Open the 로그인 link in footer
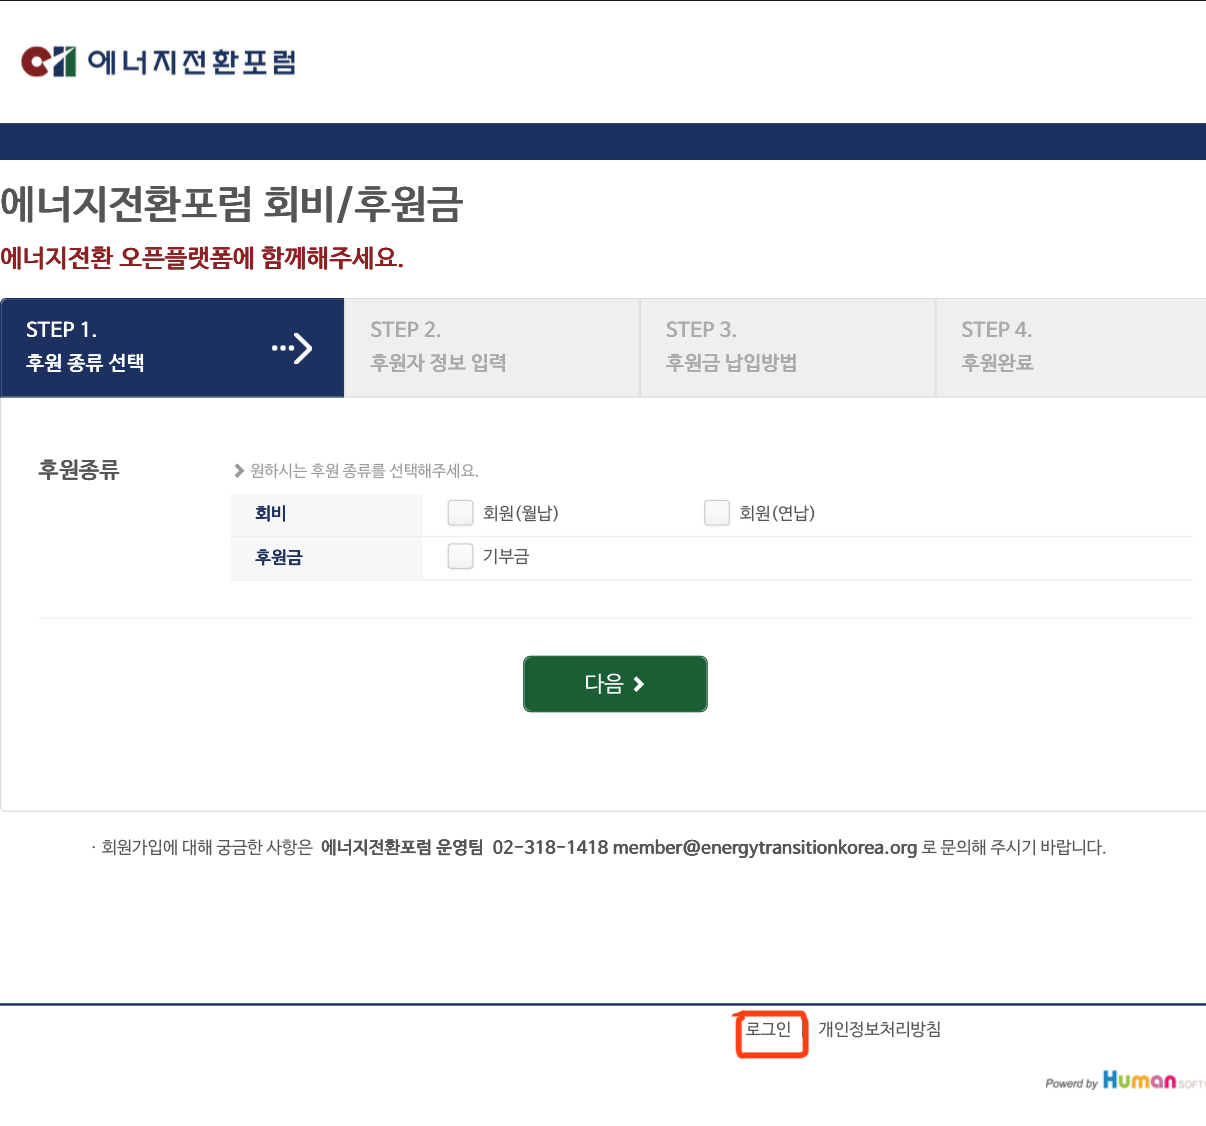Viewport: 1206px width, 1126px height. 768,1029
